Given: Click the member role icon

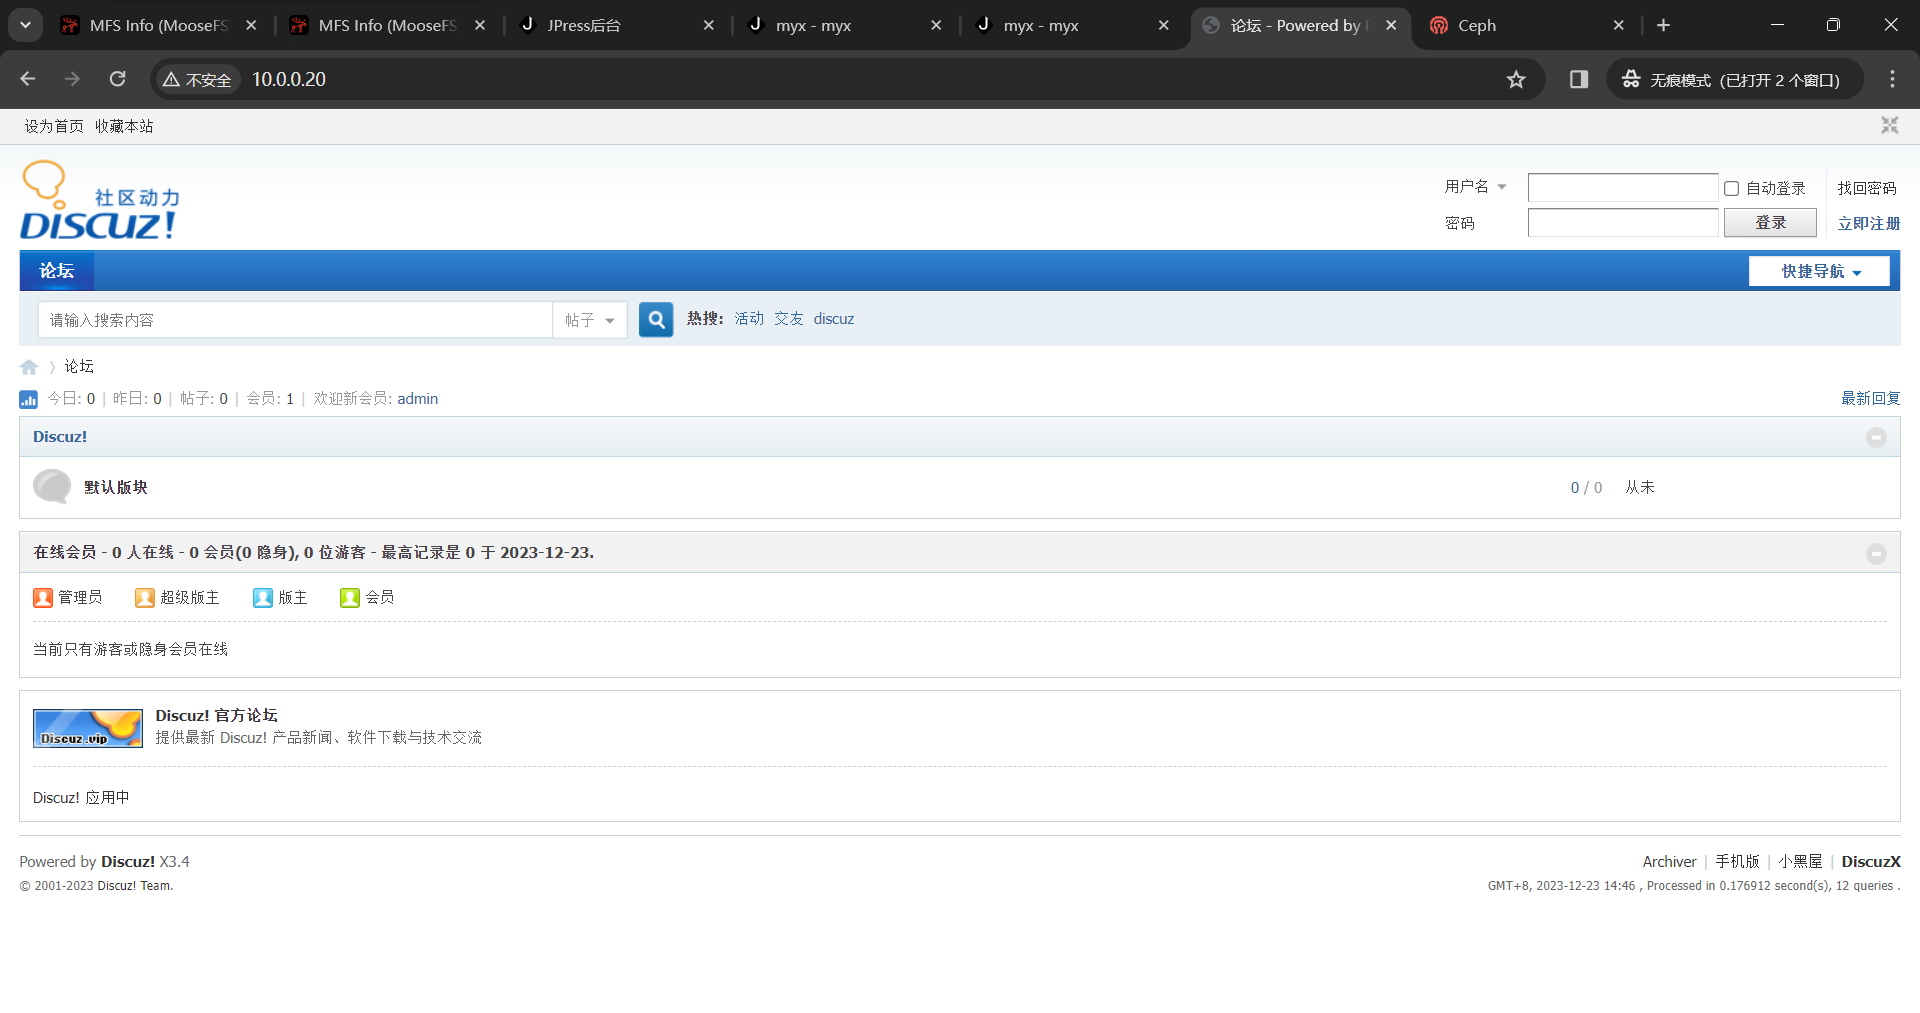Looking at the screenshot, I should (x=350, y=597).
